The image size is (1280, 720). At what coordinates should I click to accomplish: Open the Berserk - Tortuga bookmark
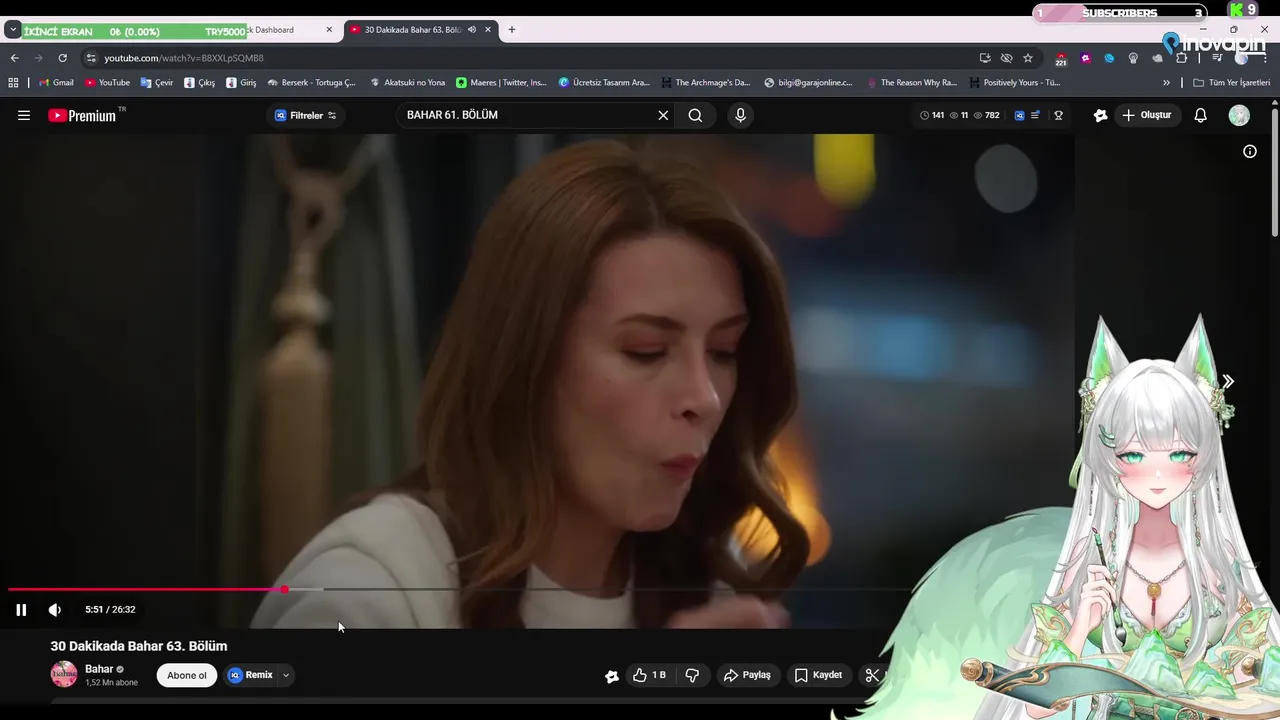point(312,83)
